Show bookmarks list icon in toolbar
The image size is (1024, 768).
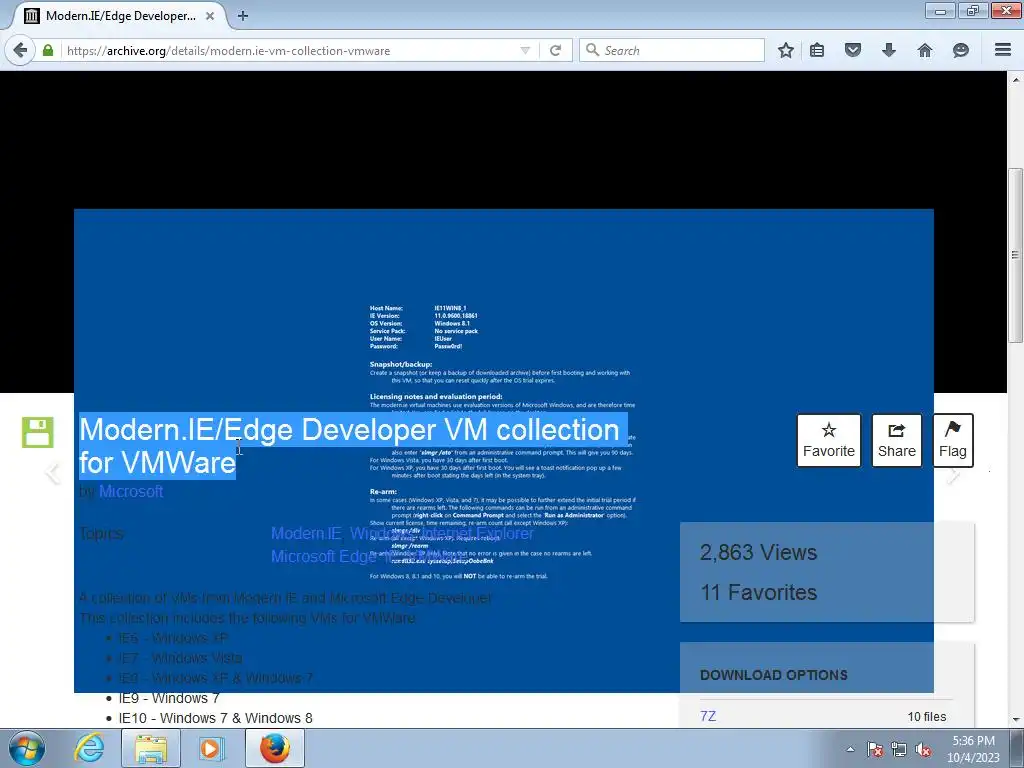(x=817, y=50)
